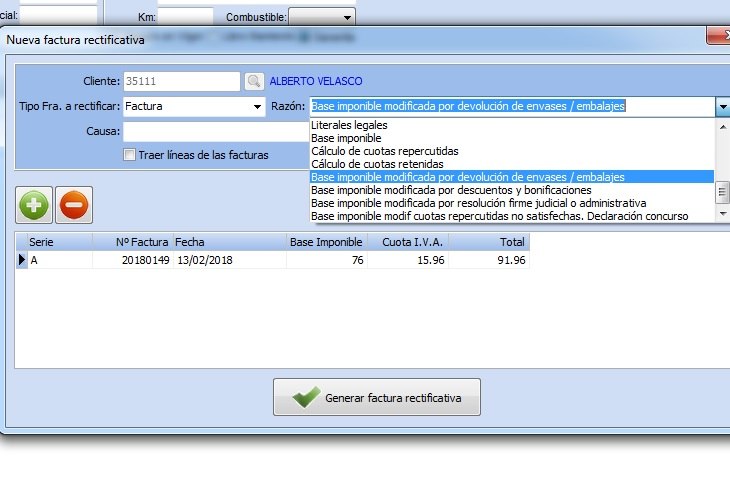Enable 'Traer líneas de las facturas' checkbox
Image resolution: width=730 pixels, height=487 pixels.
pos(129,155)
